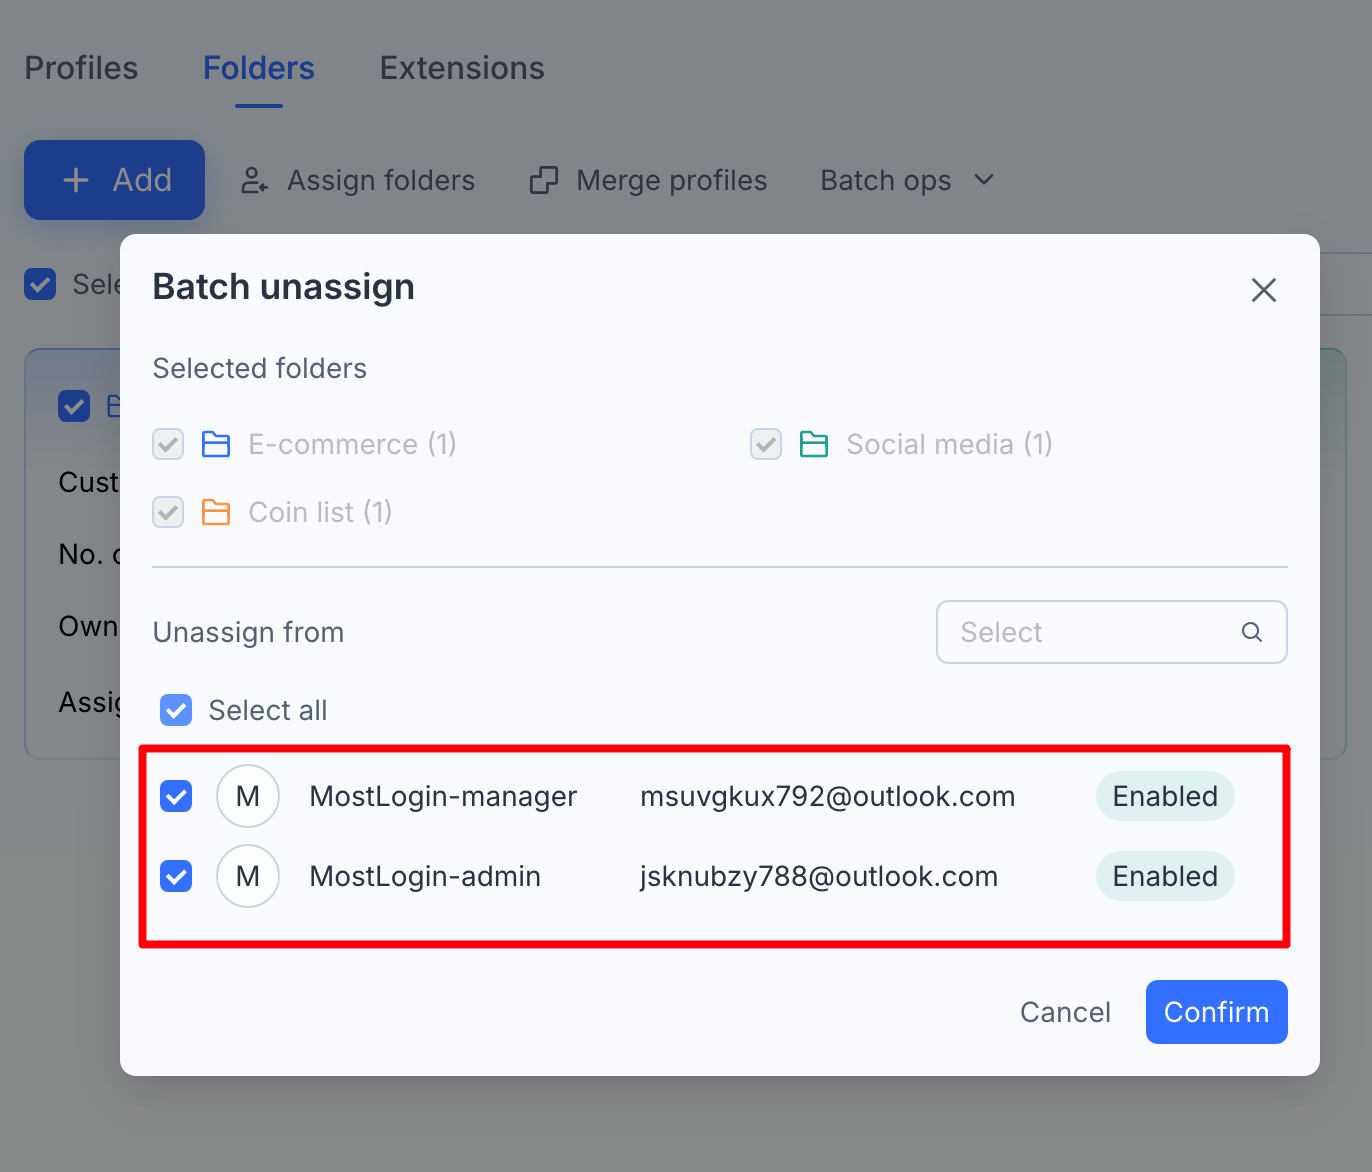Viewport: 1372px width, 1172px height.
Task: Click the search magnifier icon in Select field
Action: tap(1252, 632)
